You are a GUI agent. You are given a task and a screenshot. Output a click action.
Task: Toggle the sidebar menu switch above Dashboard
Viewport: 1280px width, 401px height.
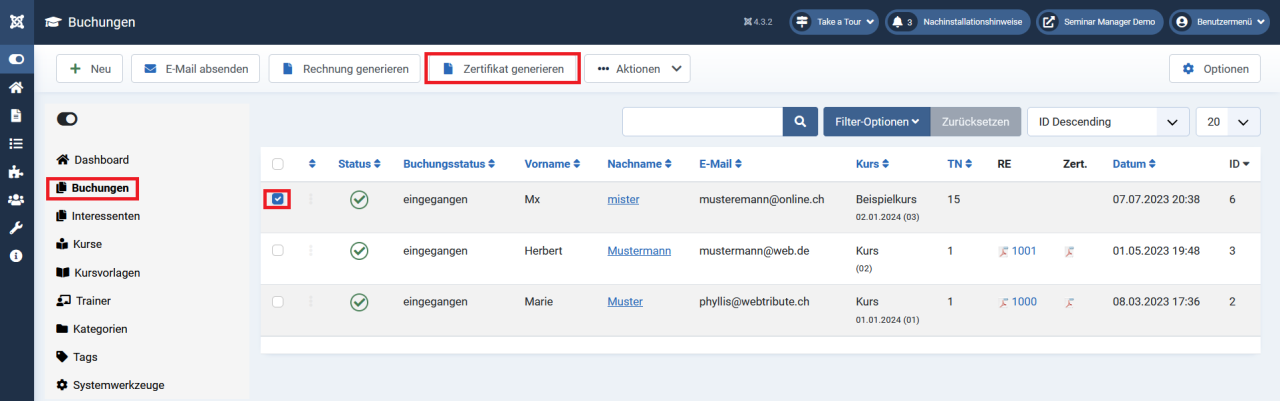coord(68,119)
